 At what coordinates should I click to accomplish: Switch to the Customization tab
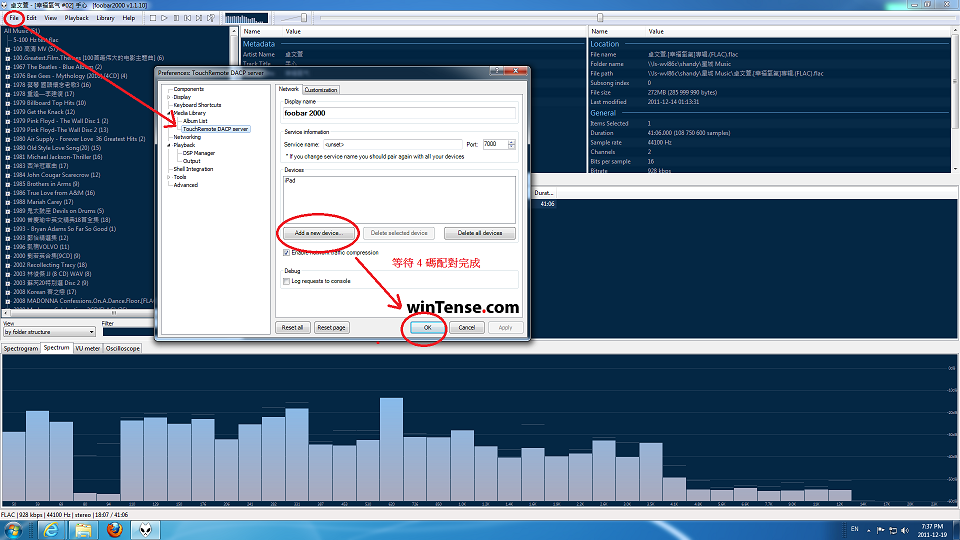click(321, 90)
